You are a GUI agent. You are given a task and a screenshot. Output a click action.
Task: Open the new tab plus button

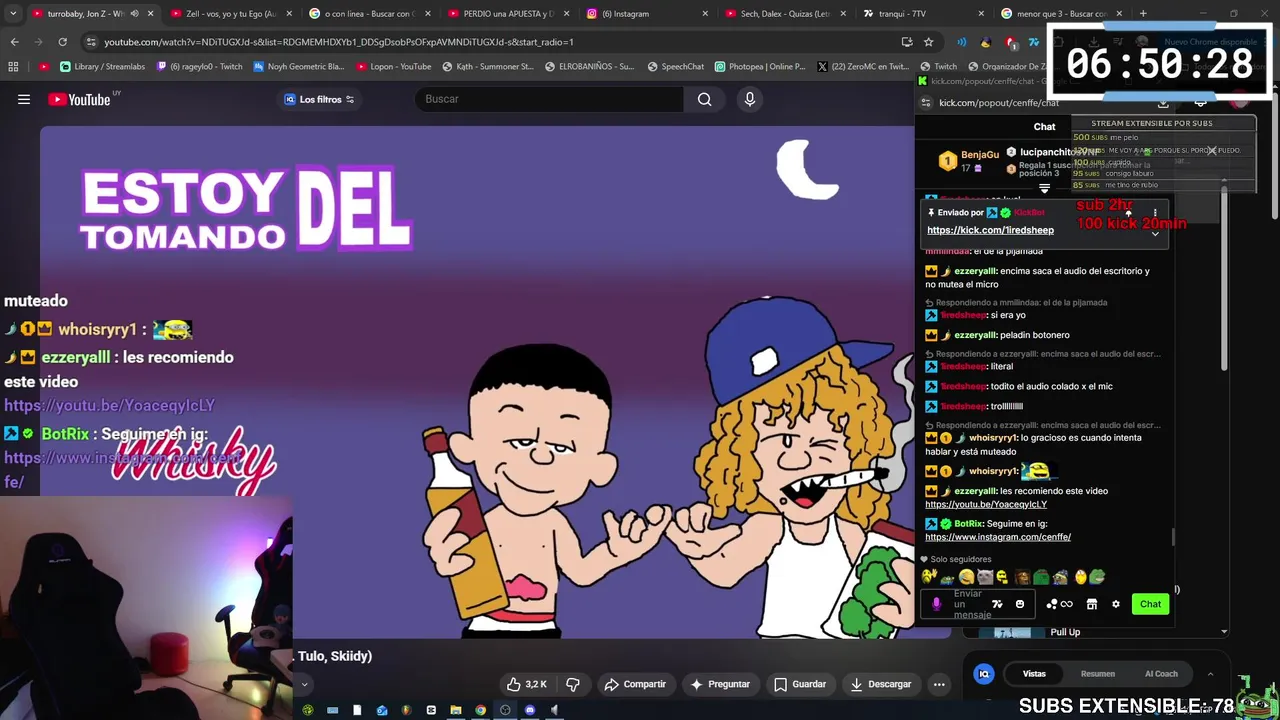pos(1143,14)
